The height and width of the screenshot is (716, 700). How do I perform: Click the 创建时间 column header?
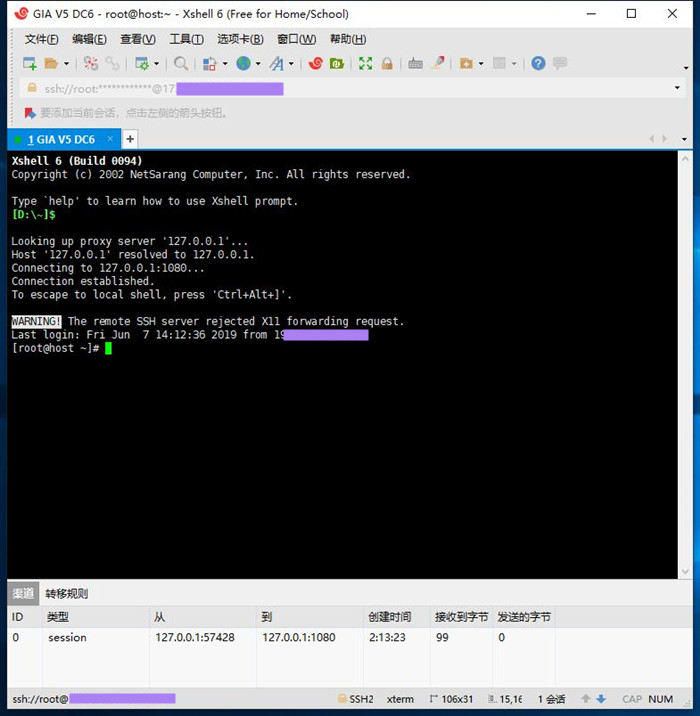coord(396,617)
